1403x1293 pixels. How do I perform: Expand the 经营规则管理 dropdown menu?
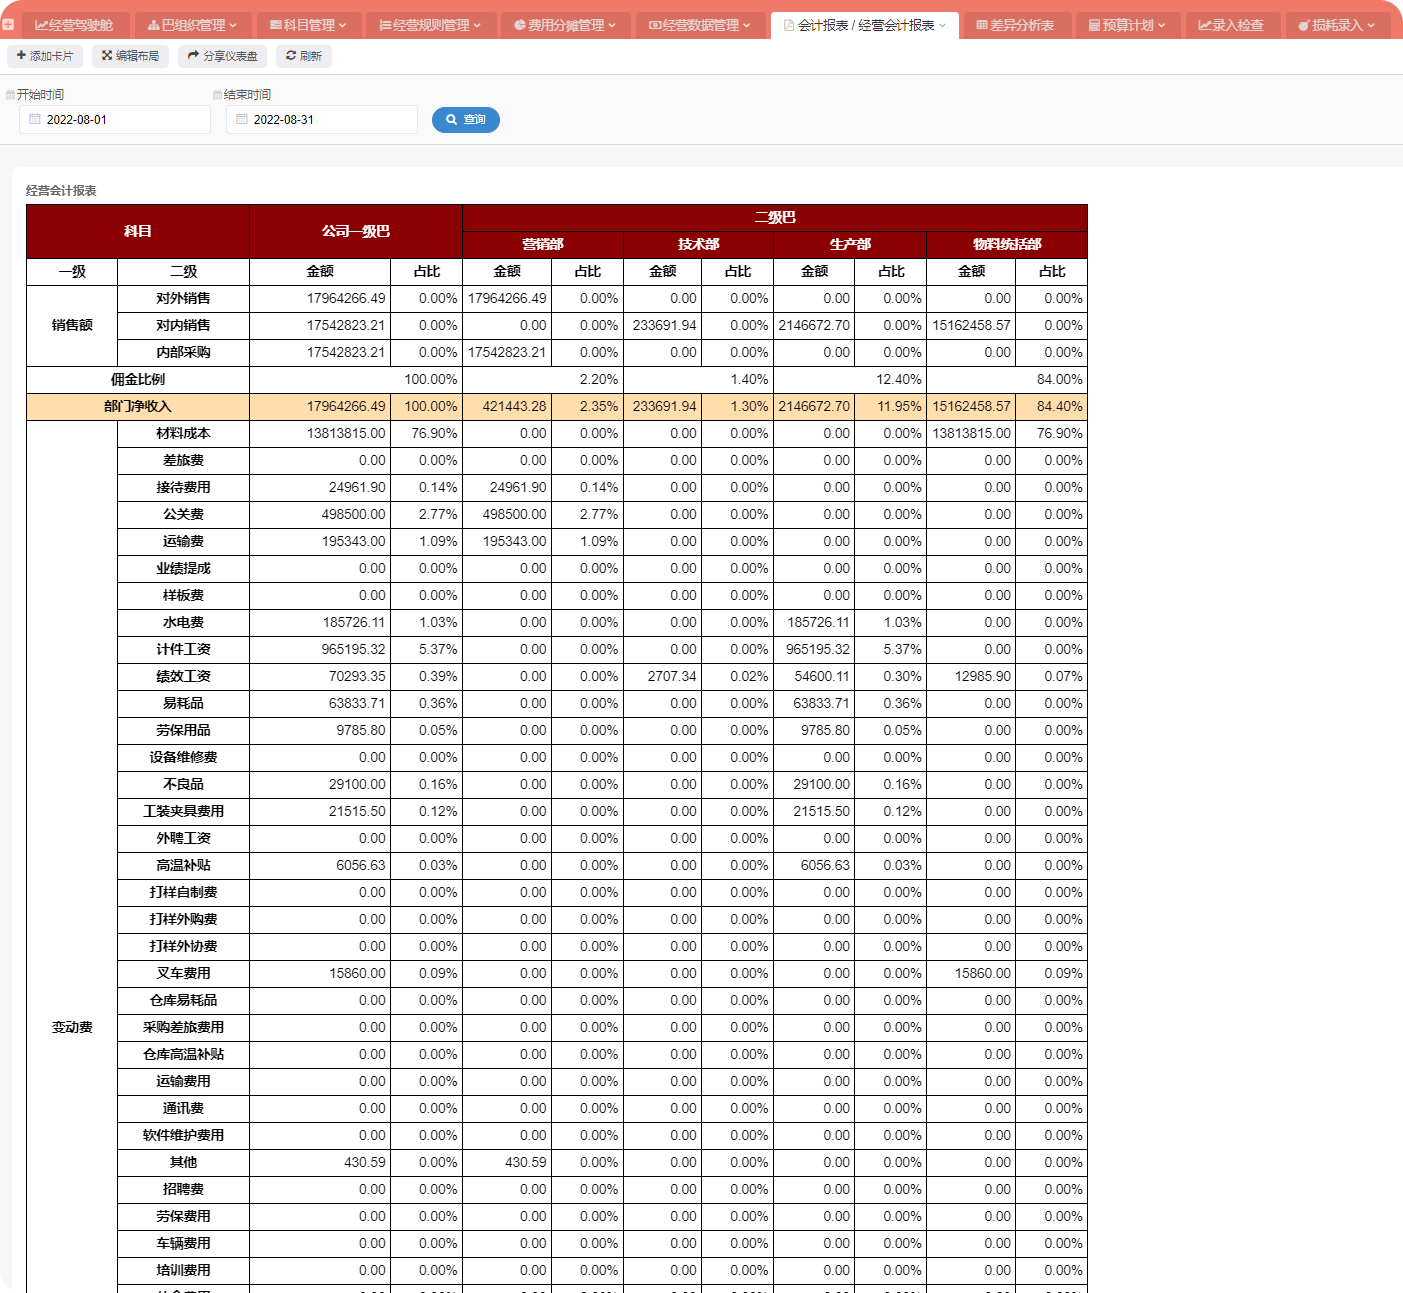pyautogui.click(x=430, y=25)
